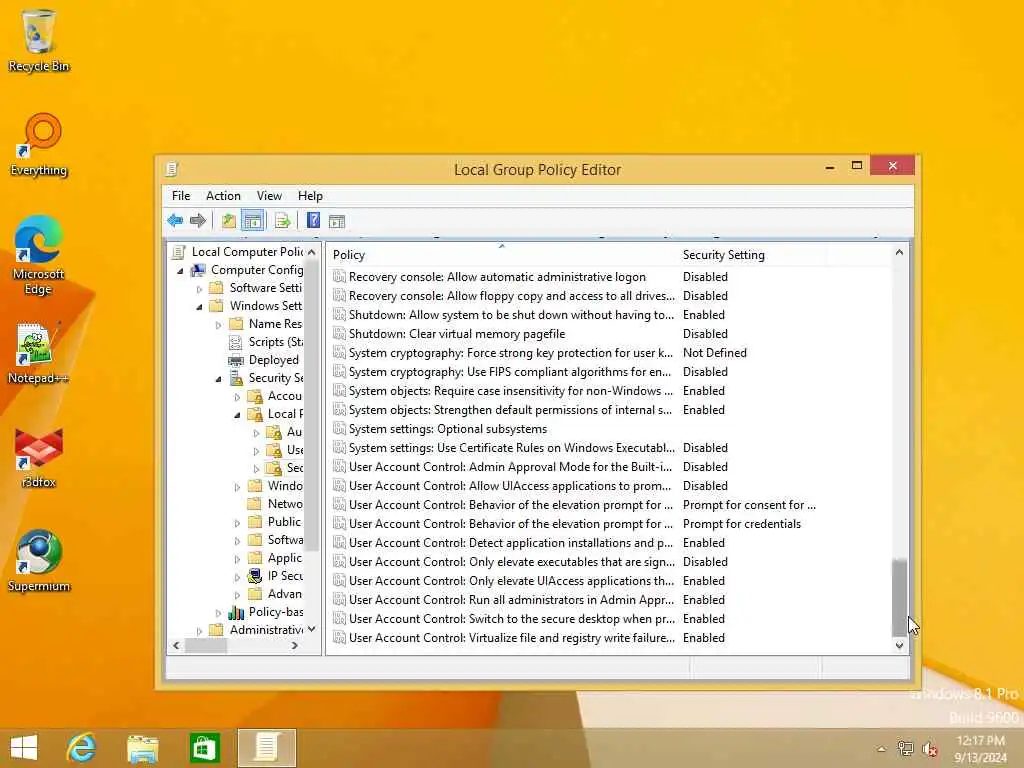
Task: Open the Help toolbar icon
Action: (313, 221)
